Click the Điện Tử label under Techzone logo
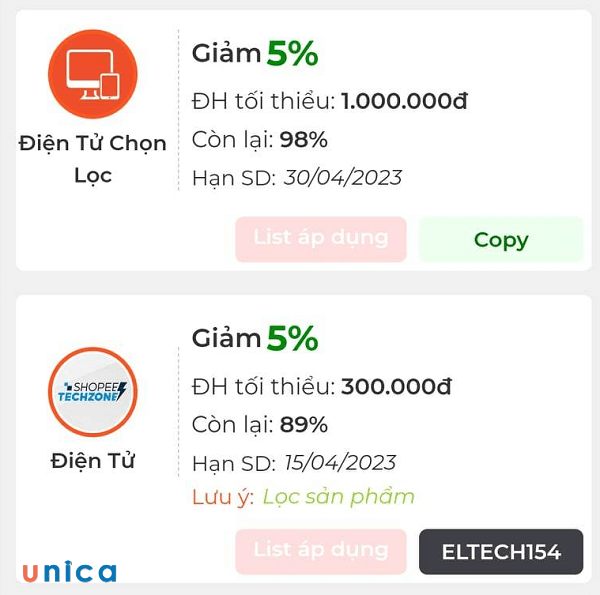The image size is (600, 595). click(x=93, y=461)
